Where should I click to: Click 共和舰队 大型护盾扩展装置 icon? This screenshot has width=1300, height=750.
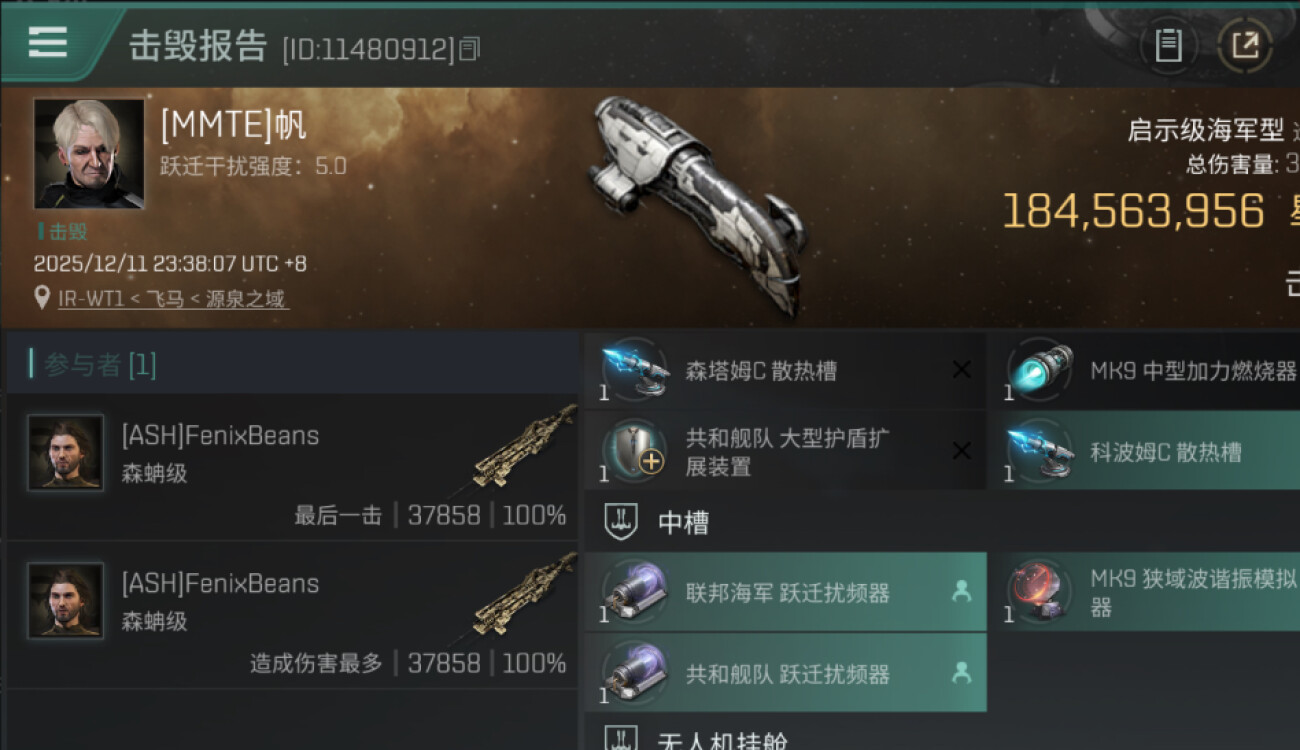633,451
